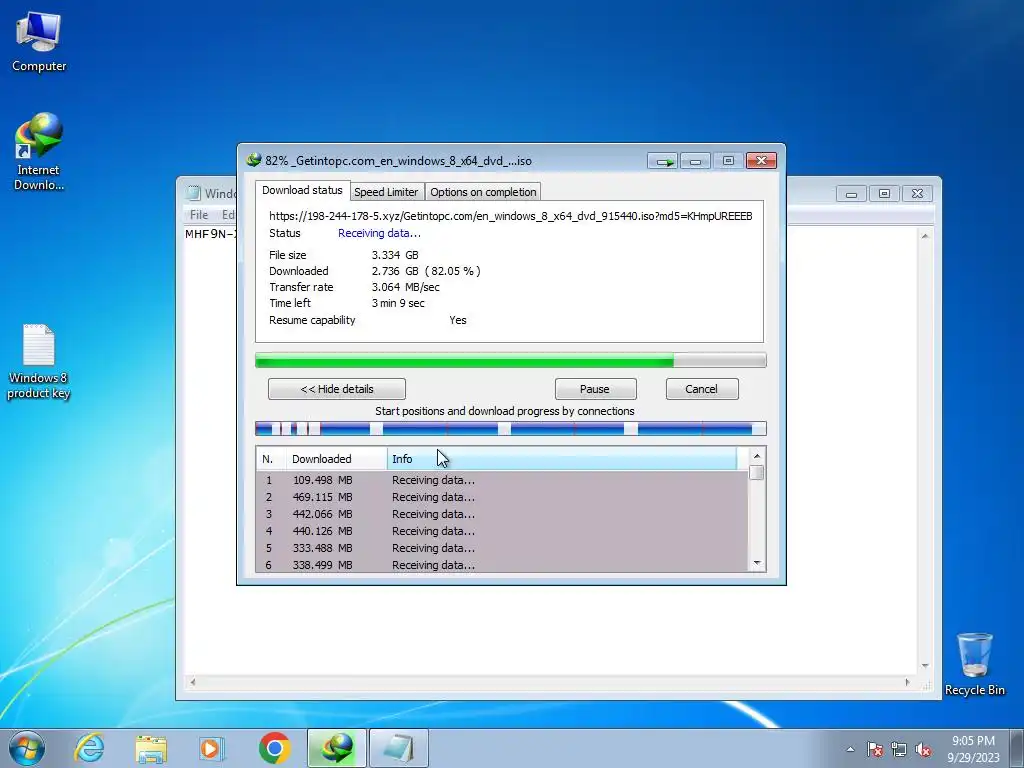Screen dimensions: 1024x768
Task: Open the Options on completion tab
Action: pyautogui.click(x=483, y=192)
